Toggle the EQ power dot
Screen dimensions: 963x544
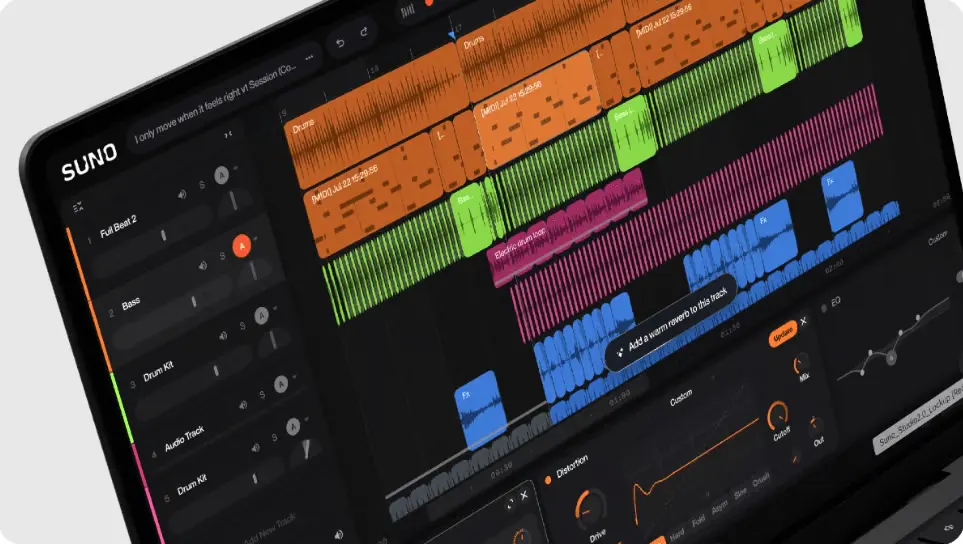[x=824, y=308]
